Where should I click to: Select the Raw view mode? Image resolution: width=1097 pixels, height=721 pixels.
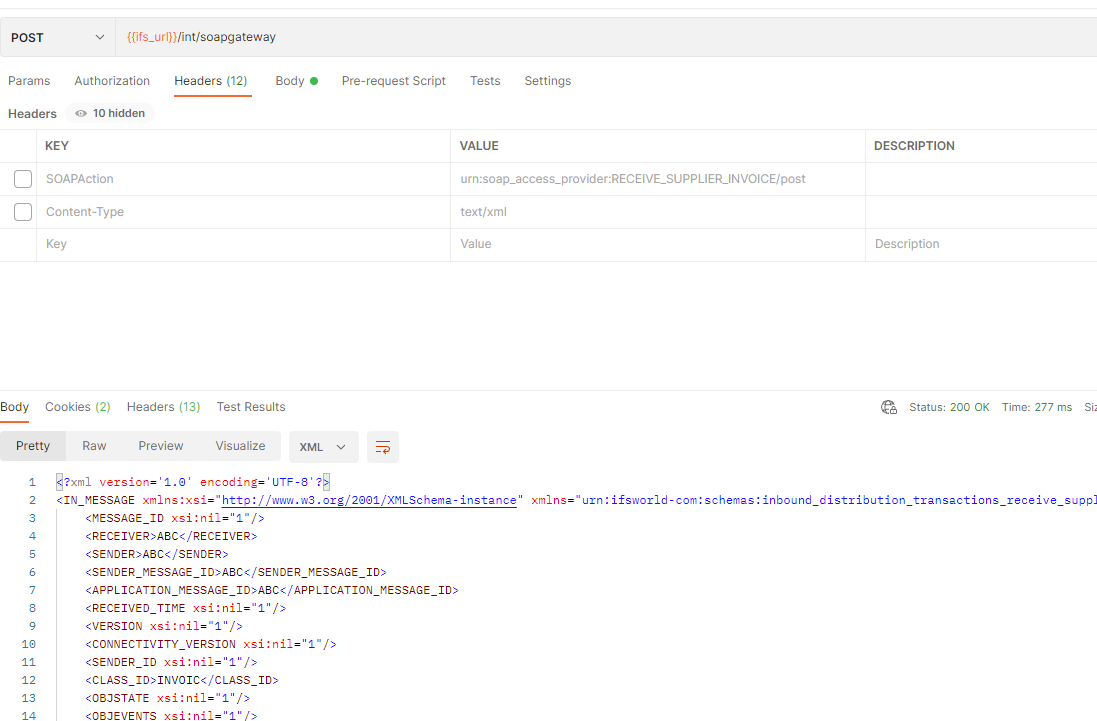coord(94,446)
